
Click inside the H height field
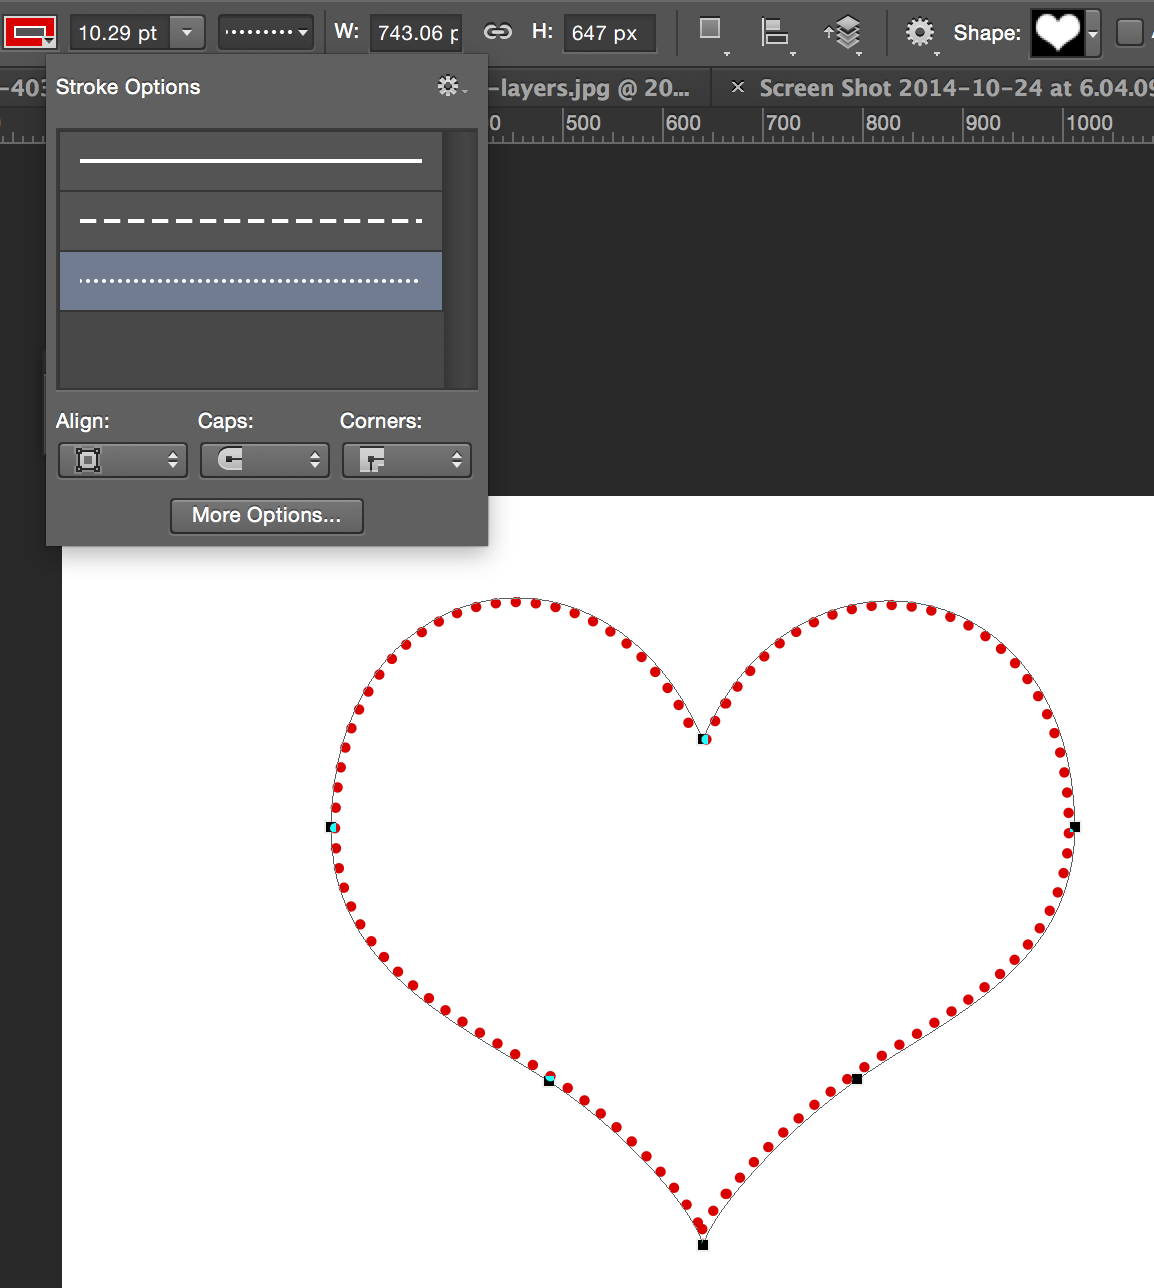coord(610,33)
